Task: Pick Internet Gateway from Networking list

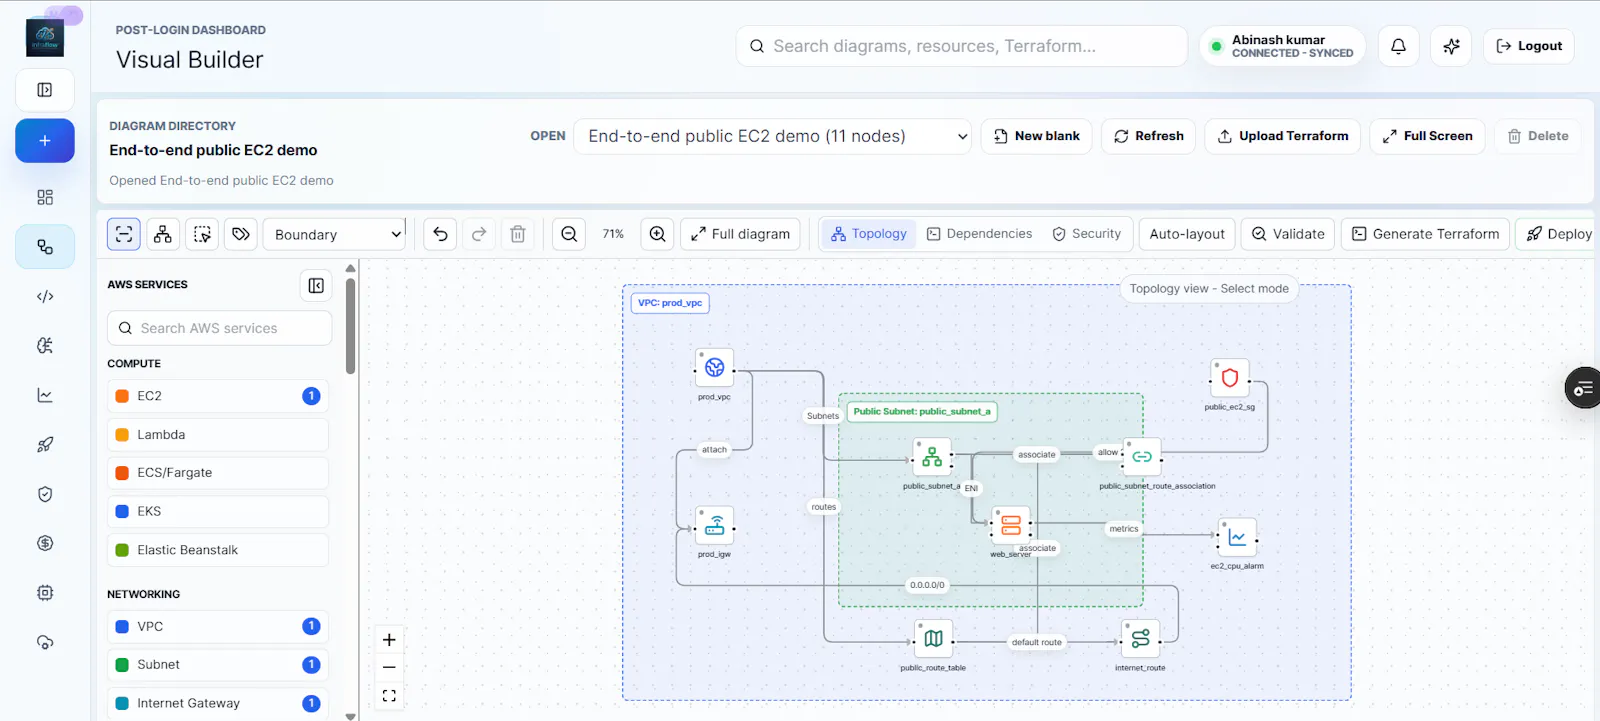Action: [x=218, y=703]
